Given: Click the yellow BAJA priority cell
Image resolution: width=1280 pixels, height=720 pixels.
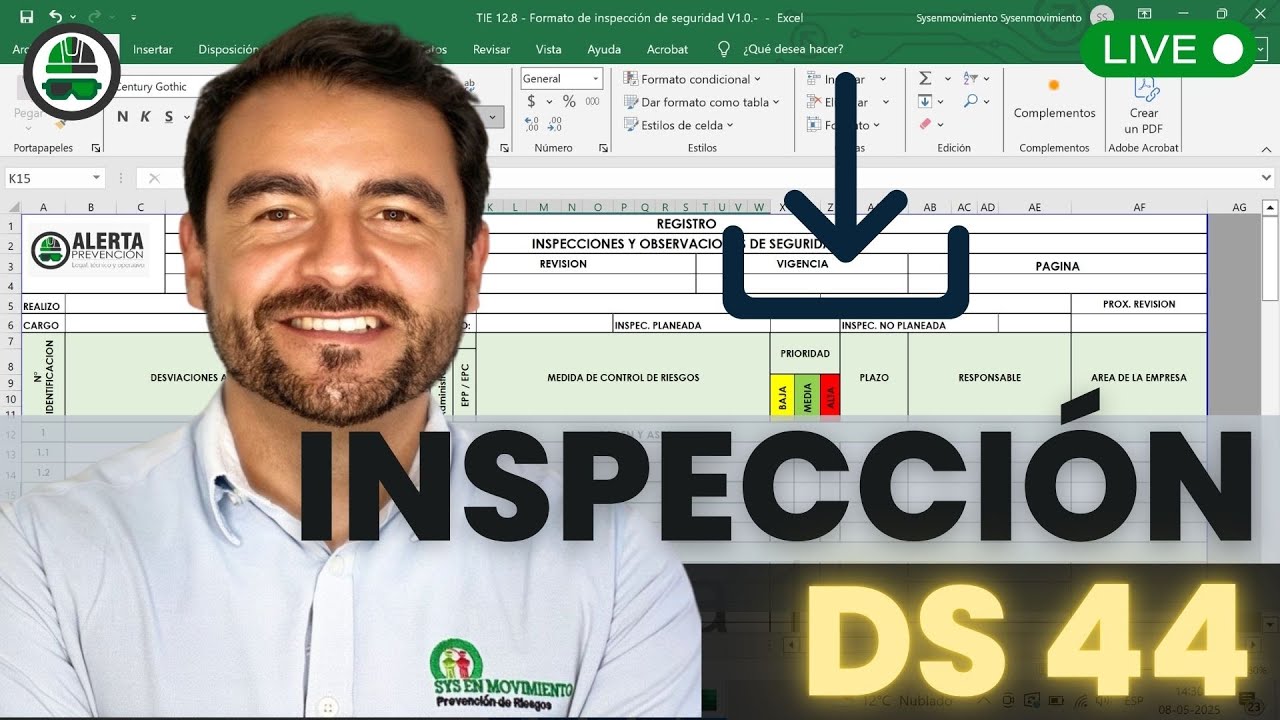Looking at the screenshot, I should [782, 395].
